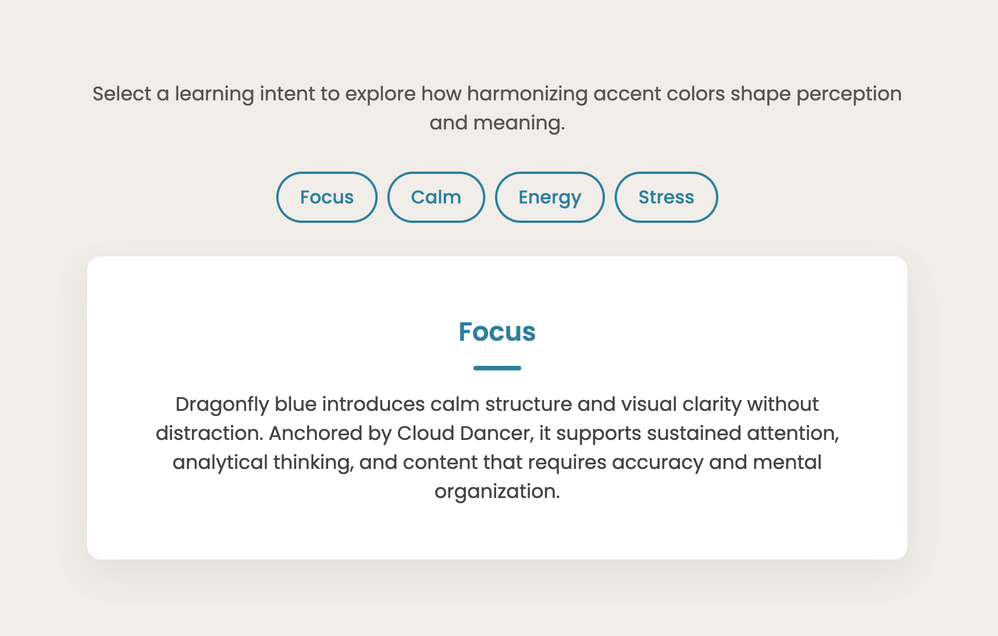Click the blue divider under Focus heading
Screen dimensions: 998x636
click(497, 368)
